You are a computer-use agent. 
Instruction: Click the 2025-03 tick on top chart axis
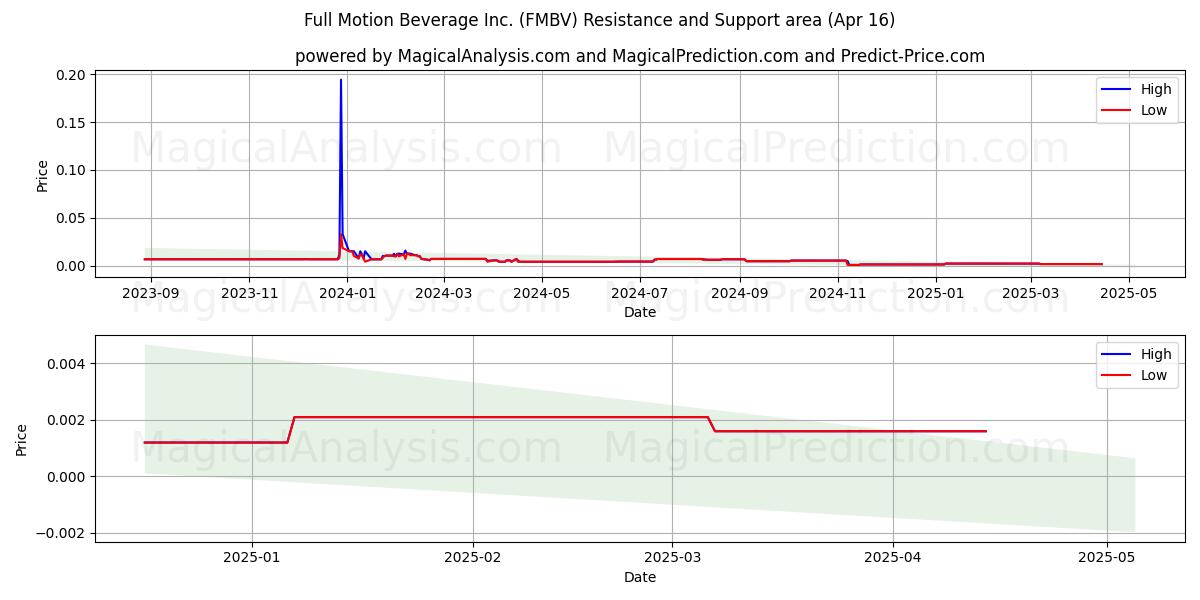coord(1030,293)
